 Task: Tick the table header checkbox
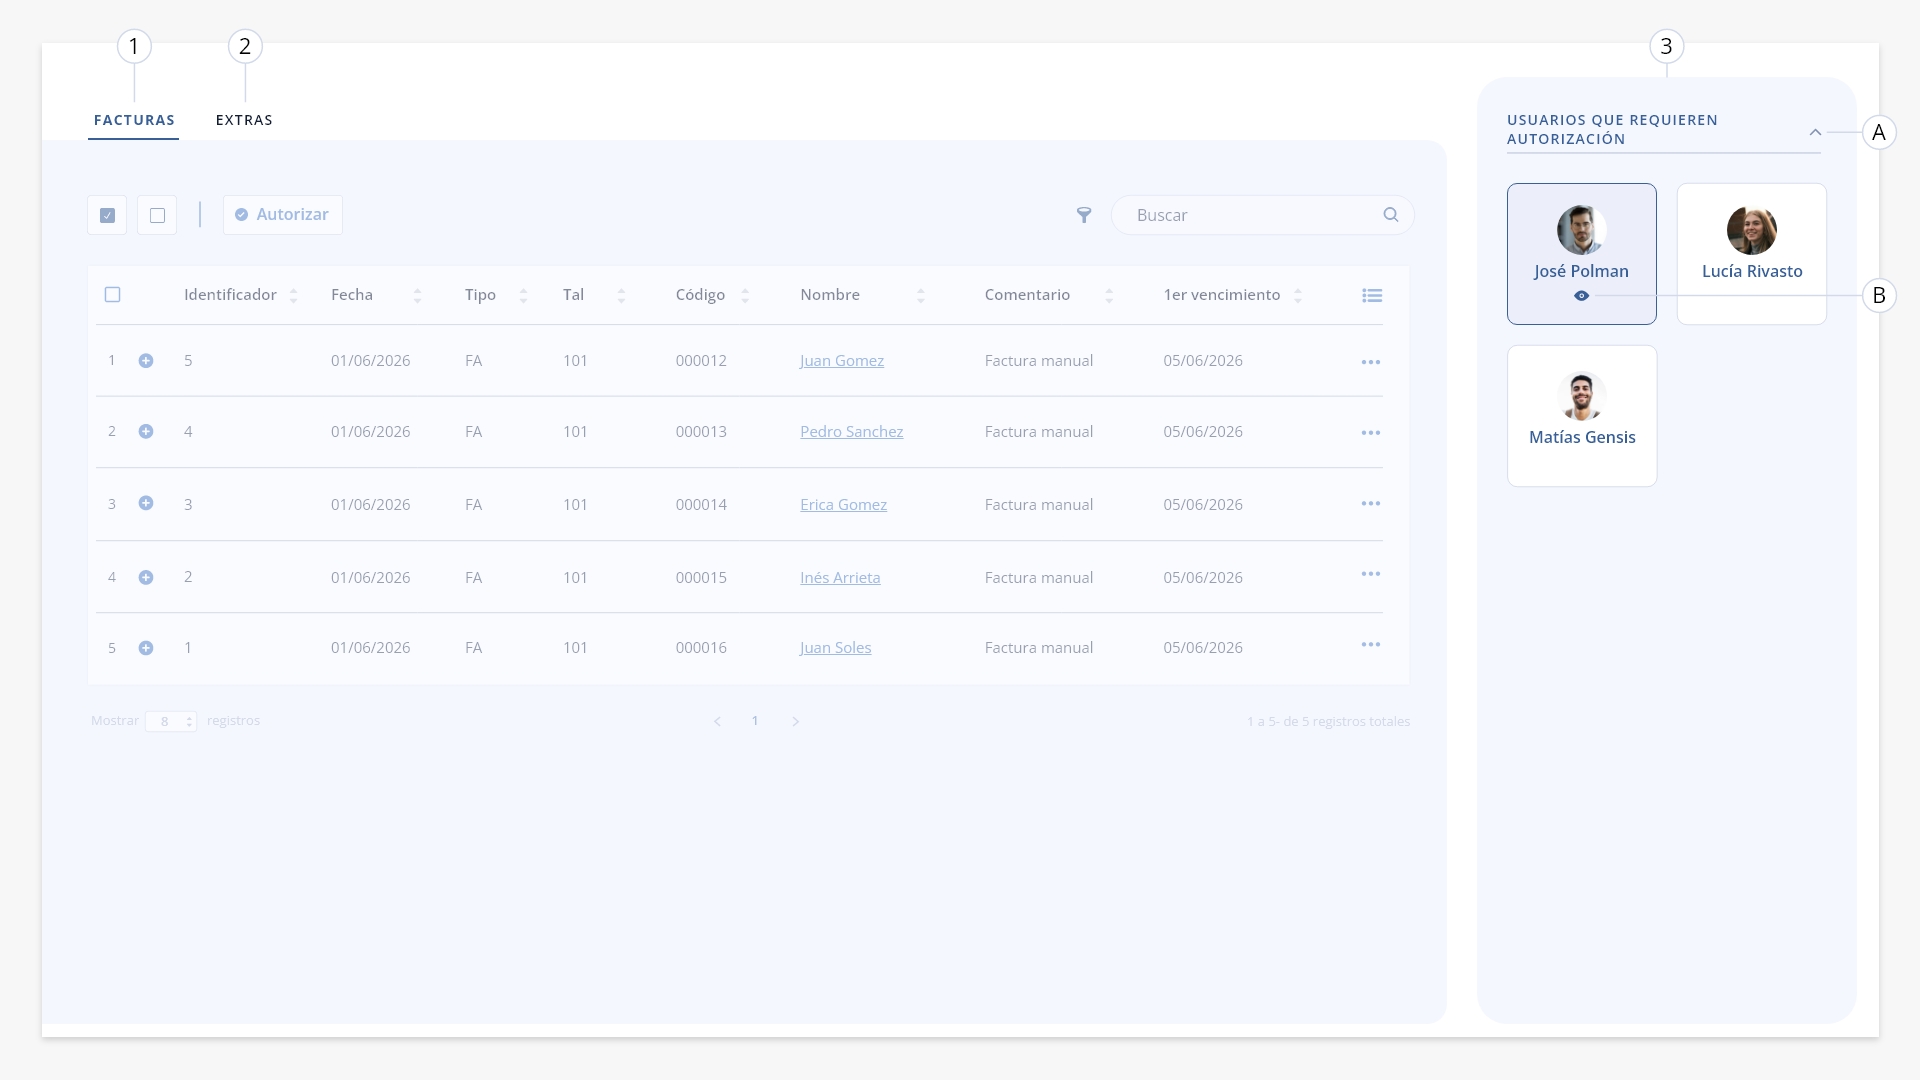113,295
